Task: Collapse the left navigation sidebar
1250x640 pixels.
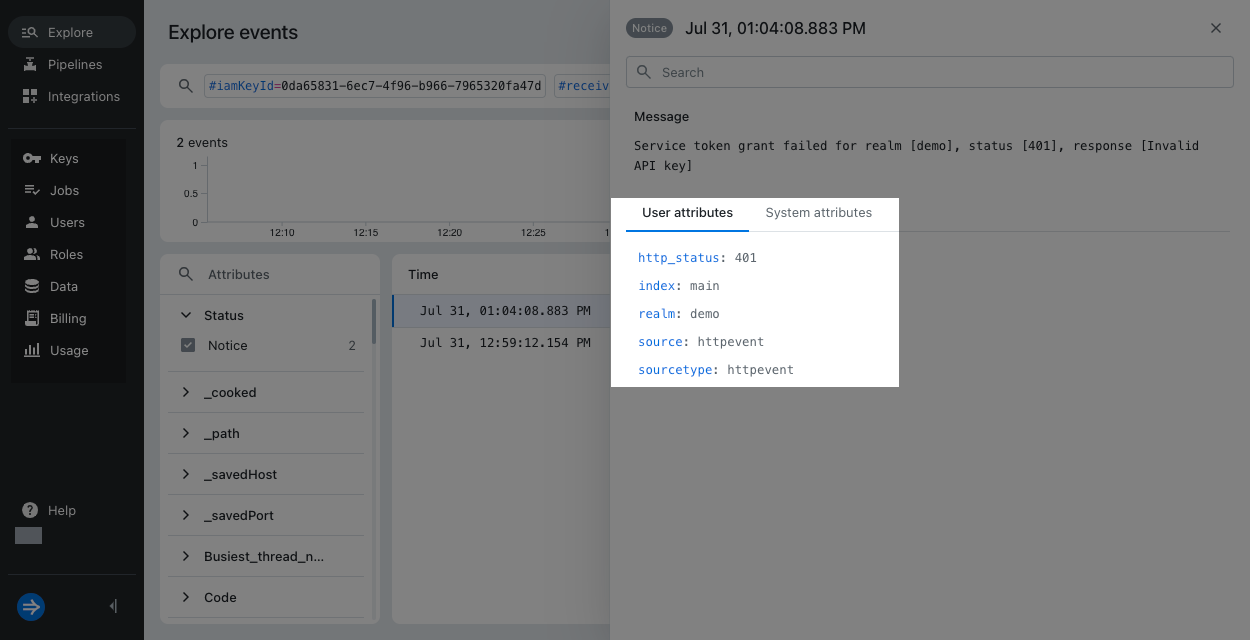Action: (x=112, y=606)
